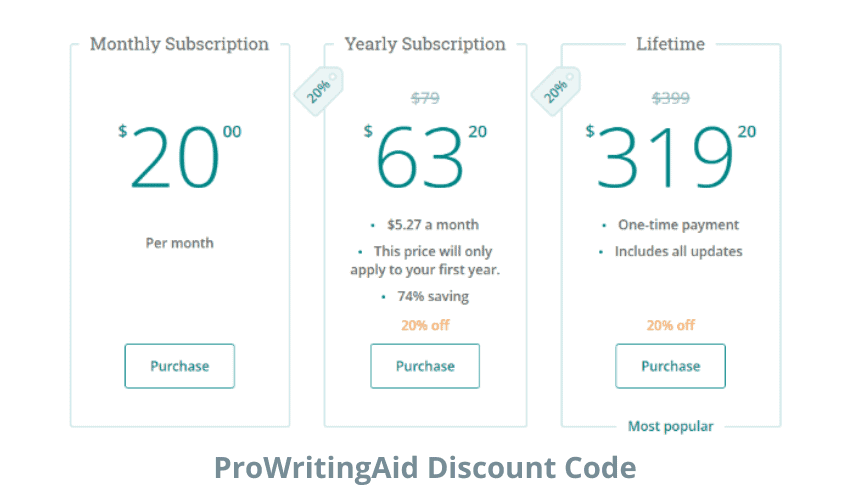Viewport: 850px width, 500px height.
Task: Click the 74% saving bullet
Action: [x=433, y=297]
